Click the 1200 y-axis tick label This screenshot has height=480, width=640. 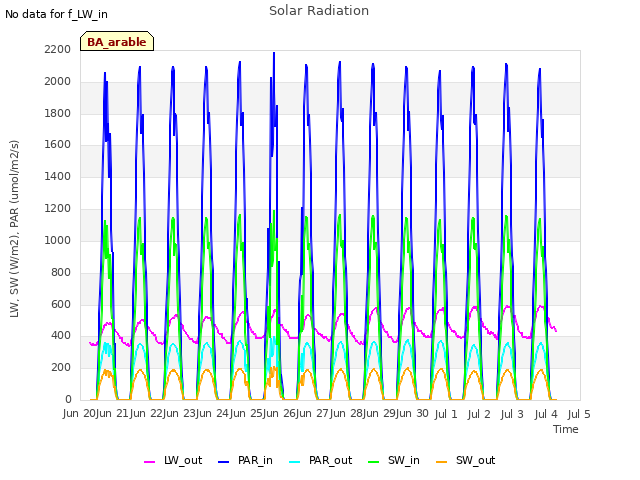pos(58,208)
